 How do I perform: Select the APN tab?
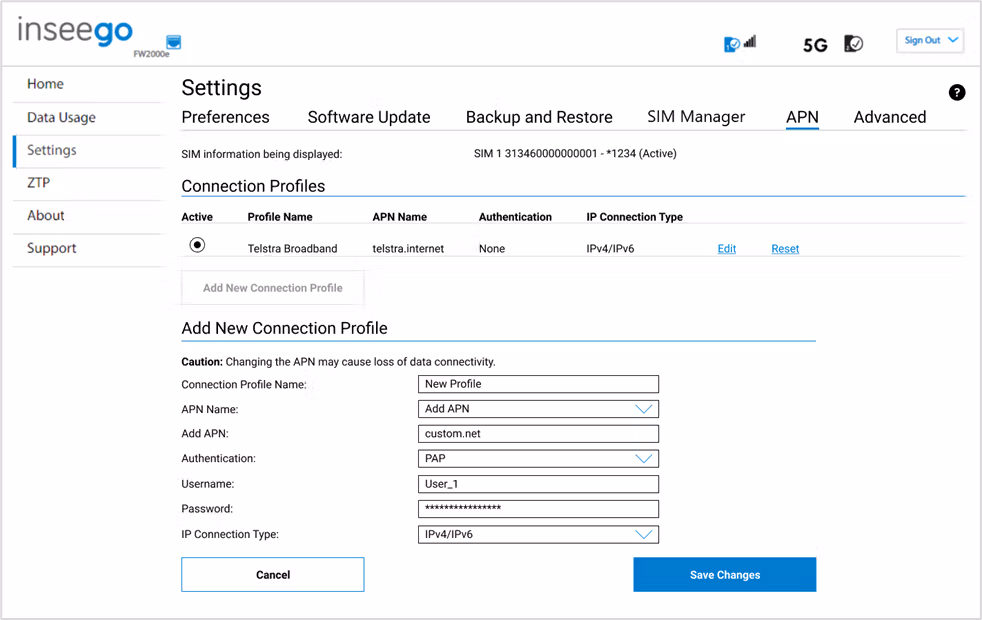[802, 117]
